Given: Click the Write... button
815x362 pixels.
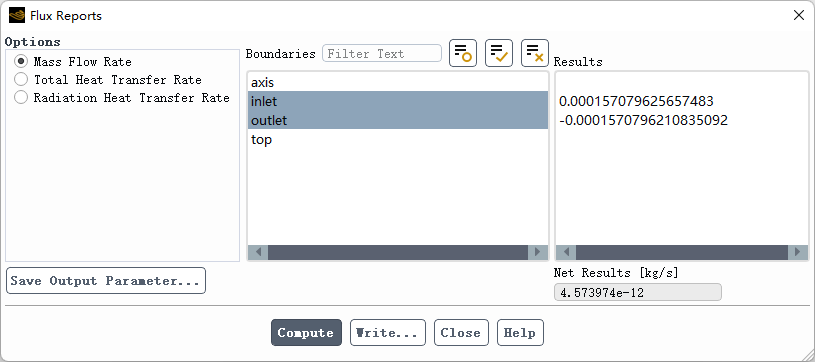Looking at the screenshot, I should [388, 333].
